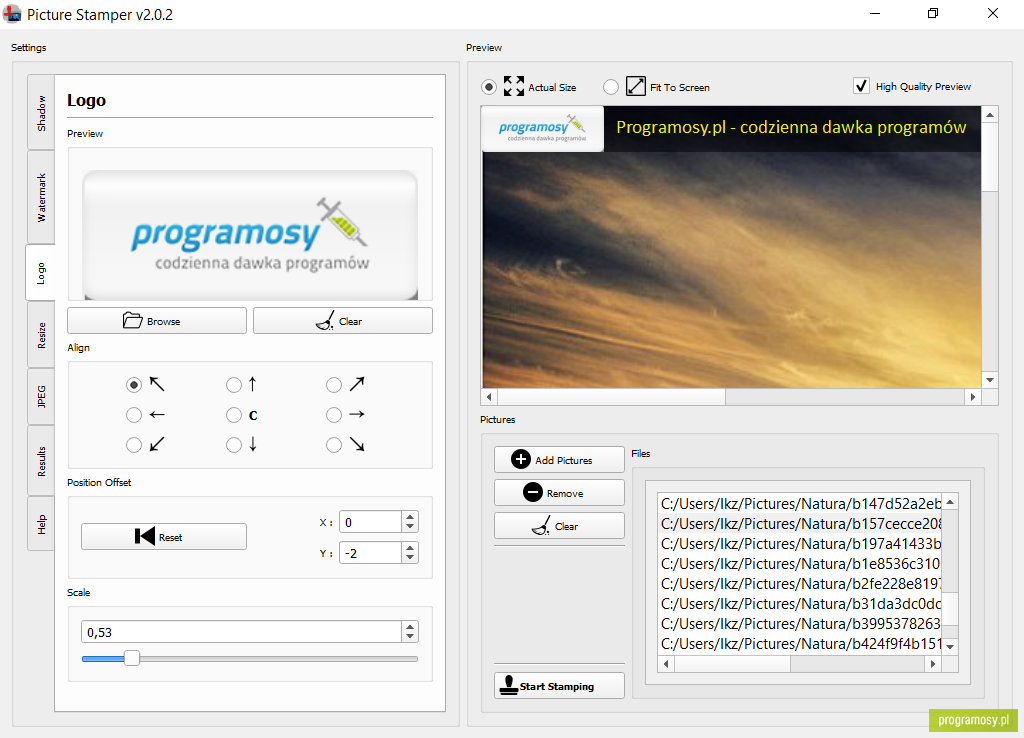The height and width of the screenshot is (738, 1024).
Task: Clear the pictures list
Action: point(559,526)
